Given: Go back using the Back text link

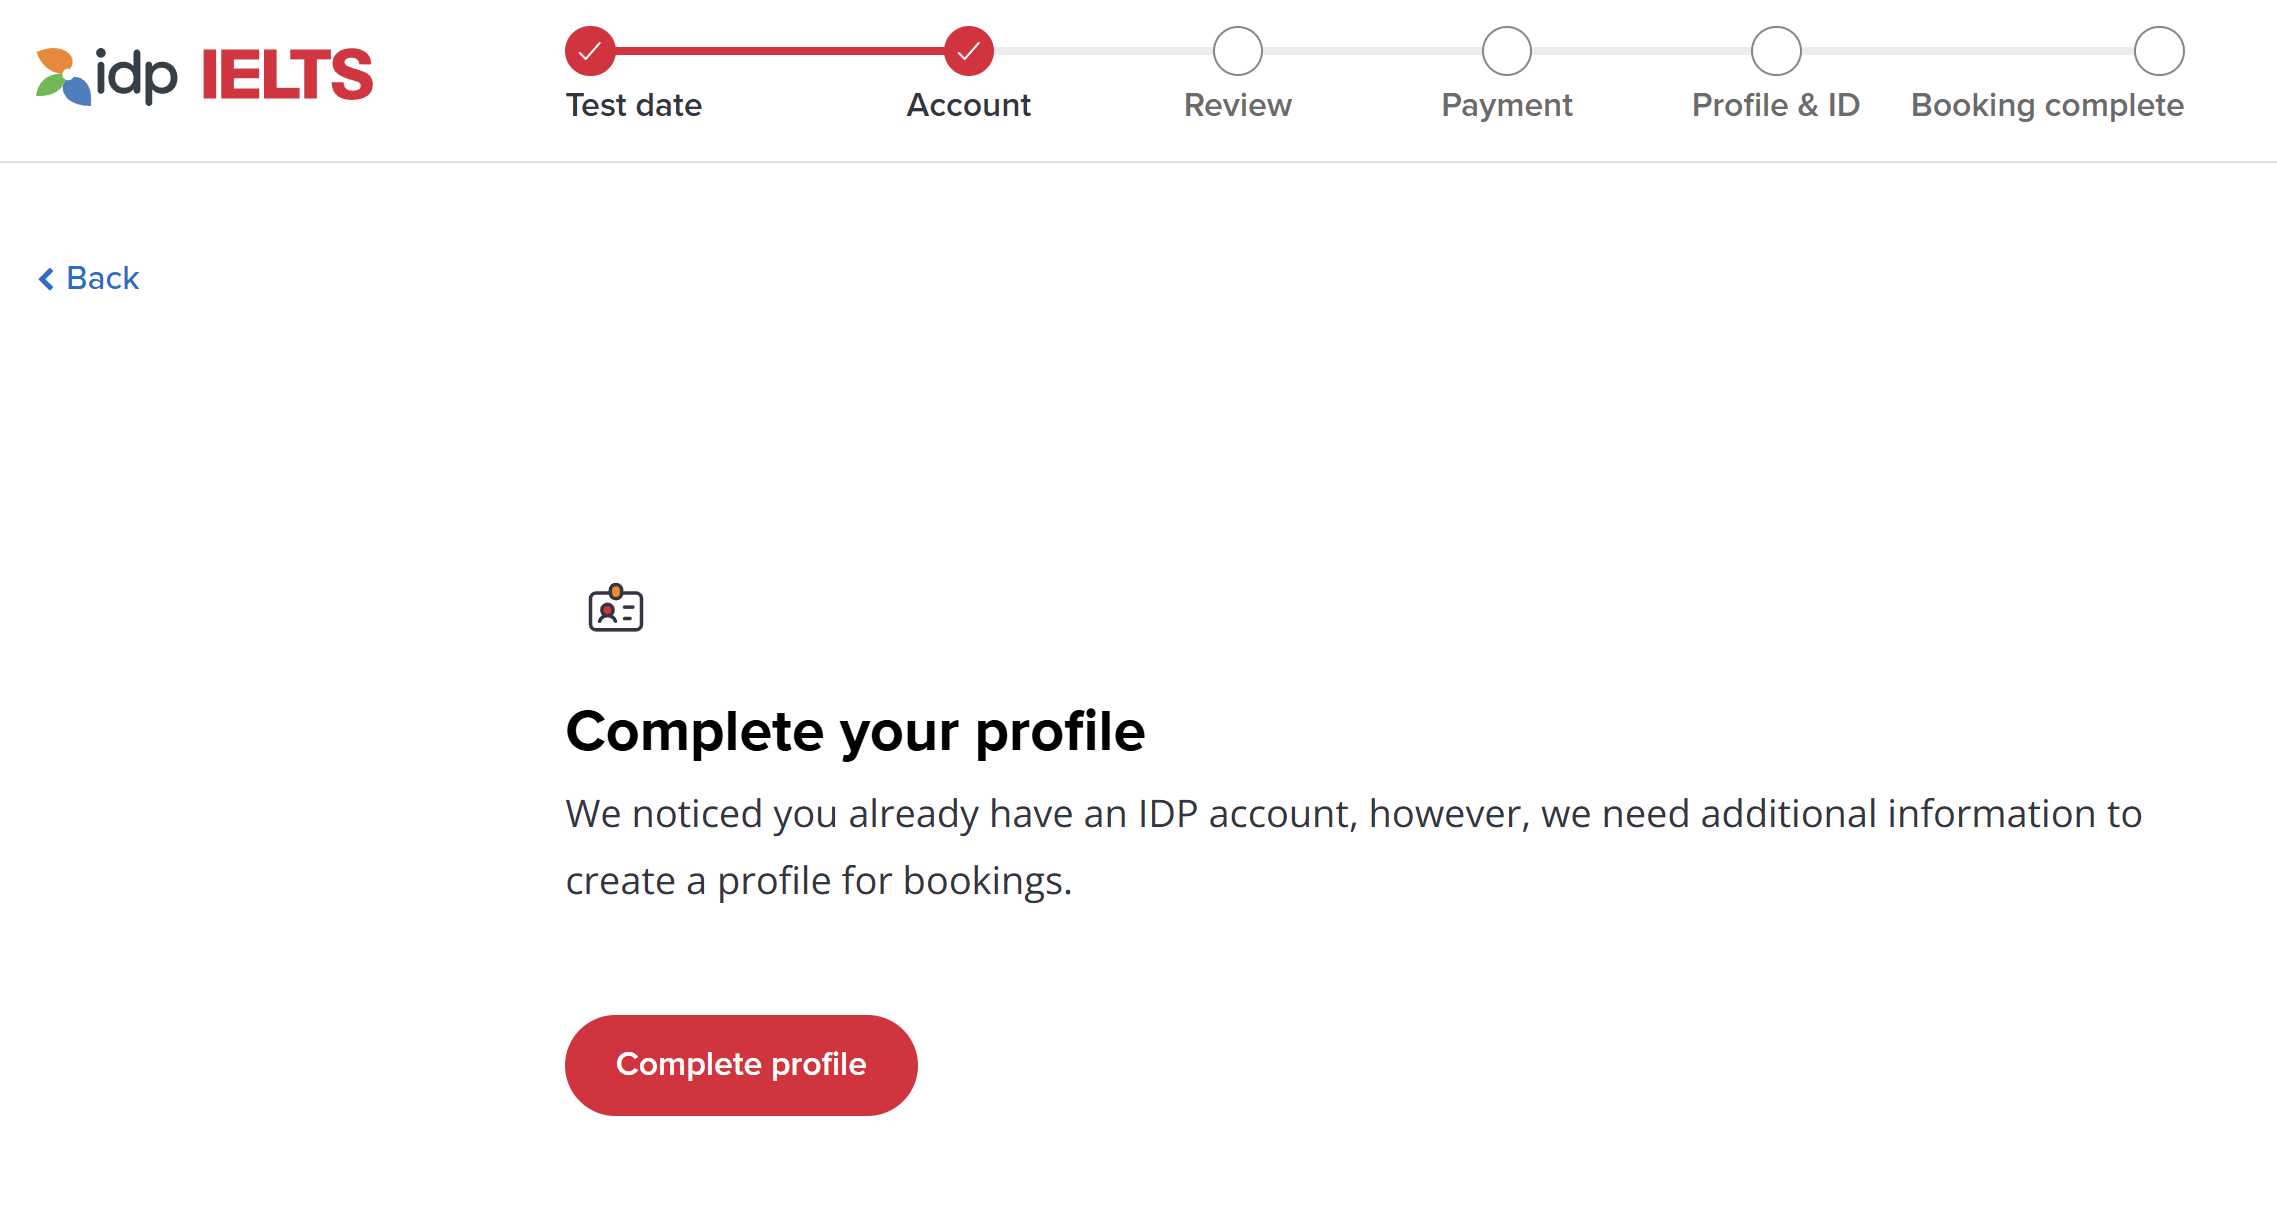Looking at the screenshot, I should 102,278.
